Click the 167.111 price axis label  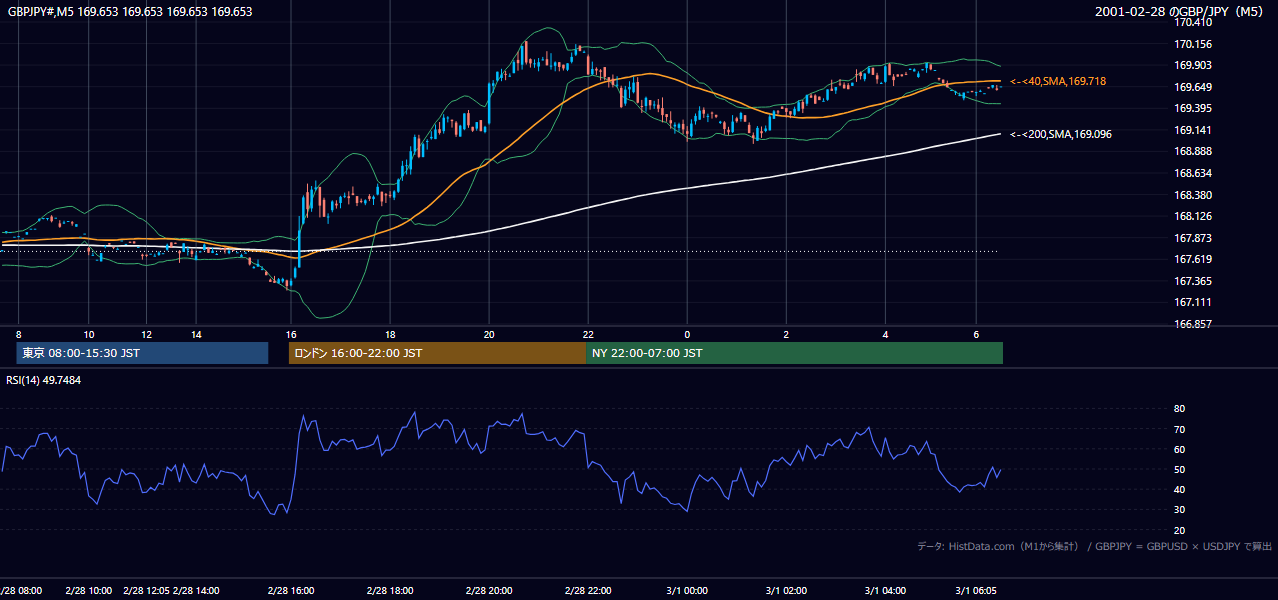(1191, 302)
